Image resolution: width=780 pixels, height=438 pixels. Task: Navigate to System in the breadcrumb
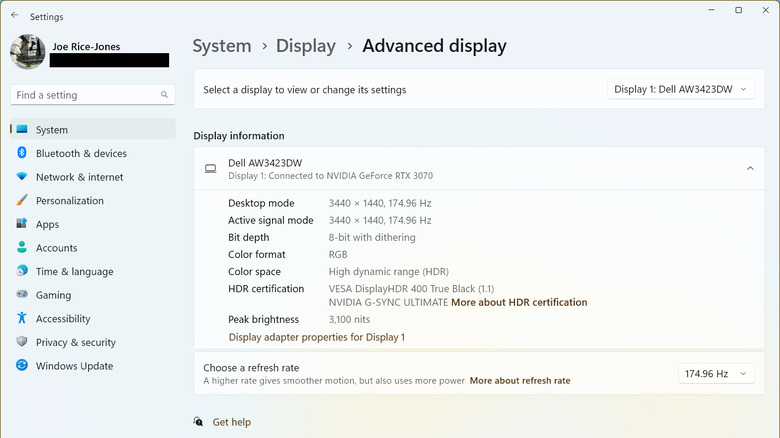point(221,46)
